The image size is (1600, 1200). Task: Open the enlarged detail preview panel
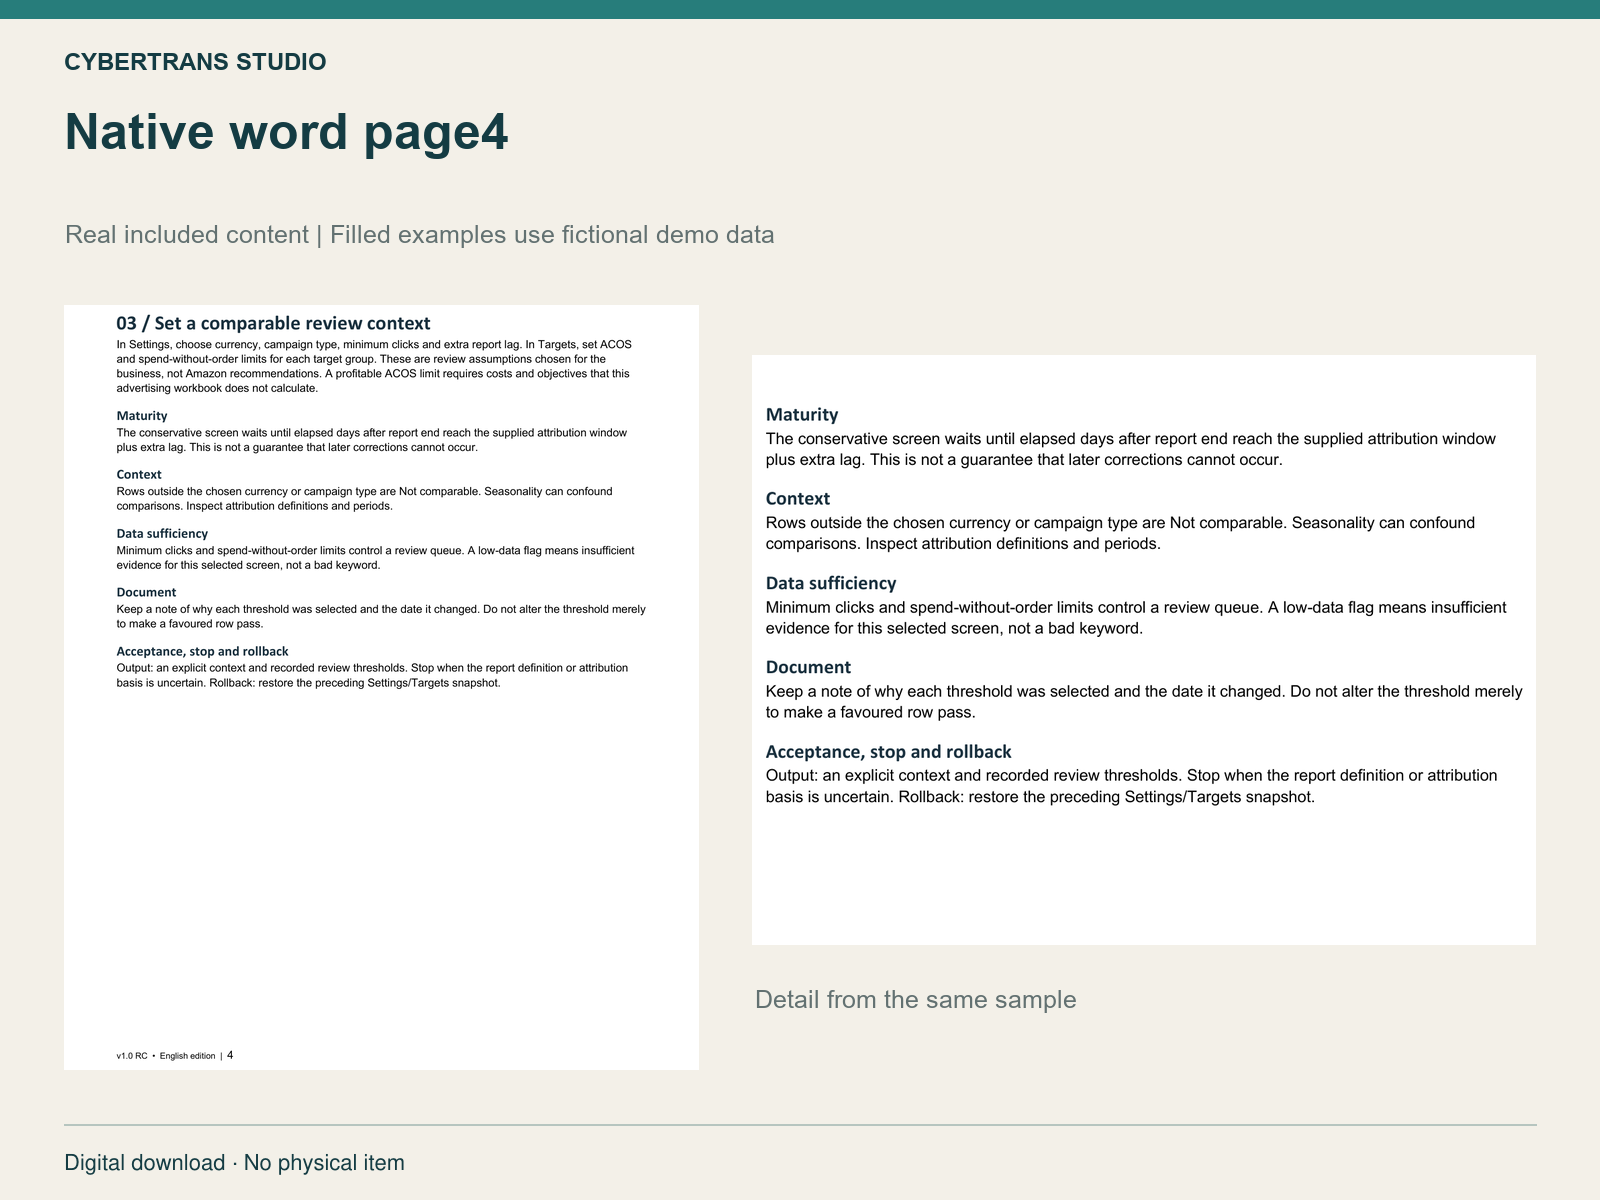[x=1144, y=650]
